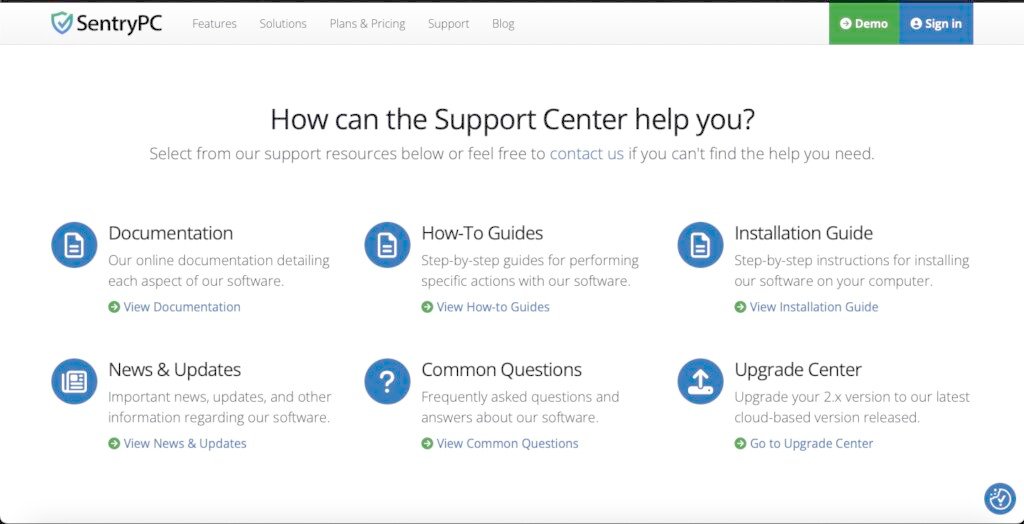Viewport: 1024px width, 524px height.
Task: Go to Plans & Pricing
Action: (367, 24)
